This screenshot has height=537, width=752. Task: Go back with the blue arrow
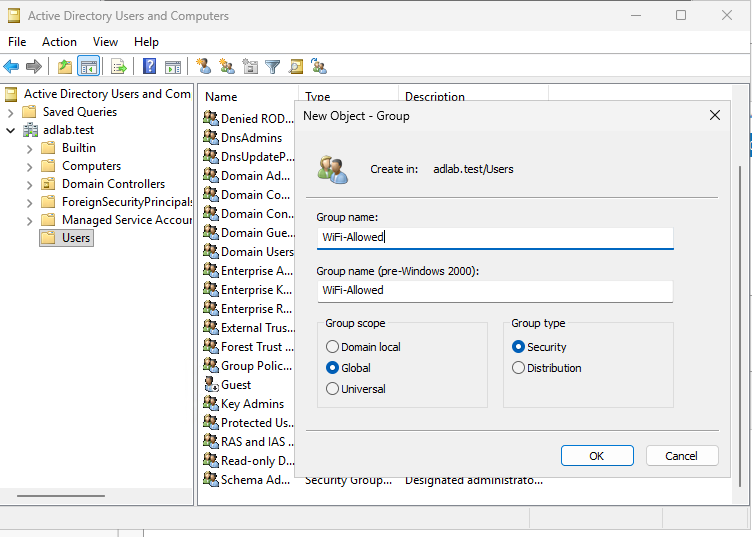11,66
